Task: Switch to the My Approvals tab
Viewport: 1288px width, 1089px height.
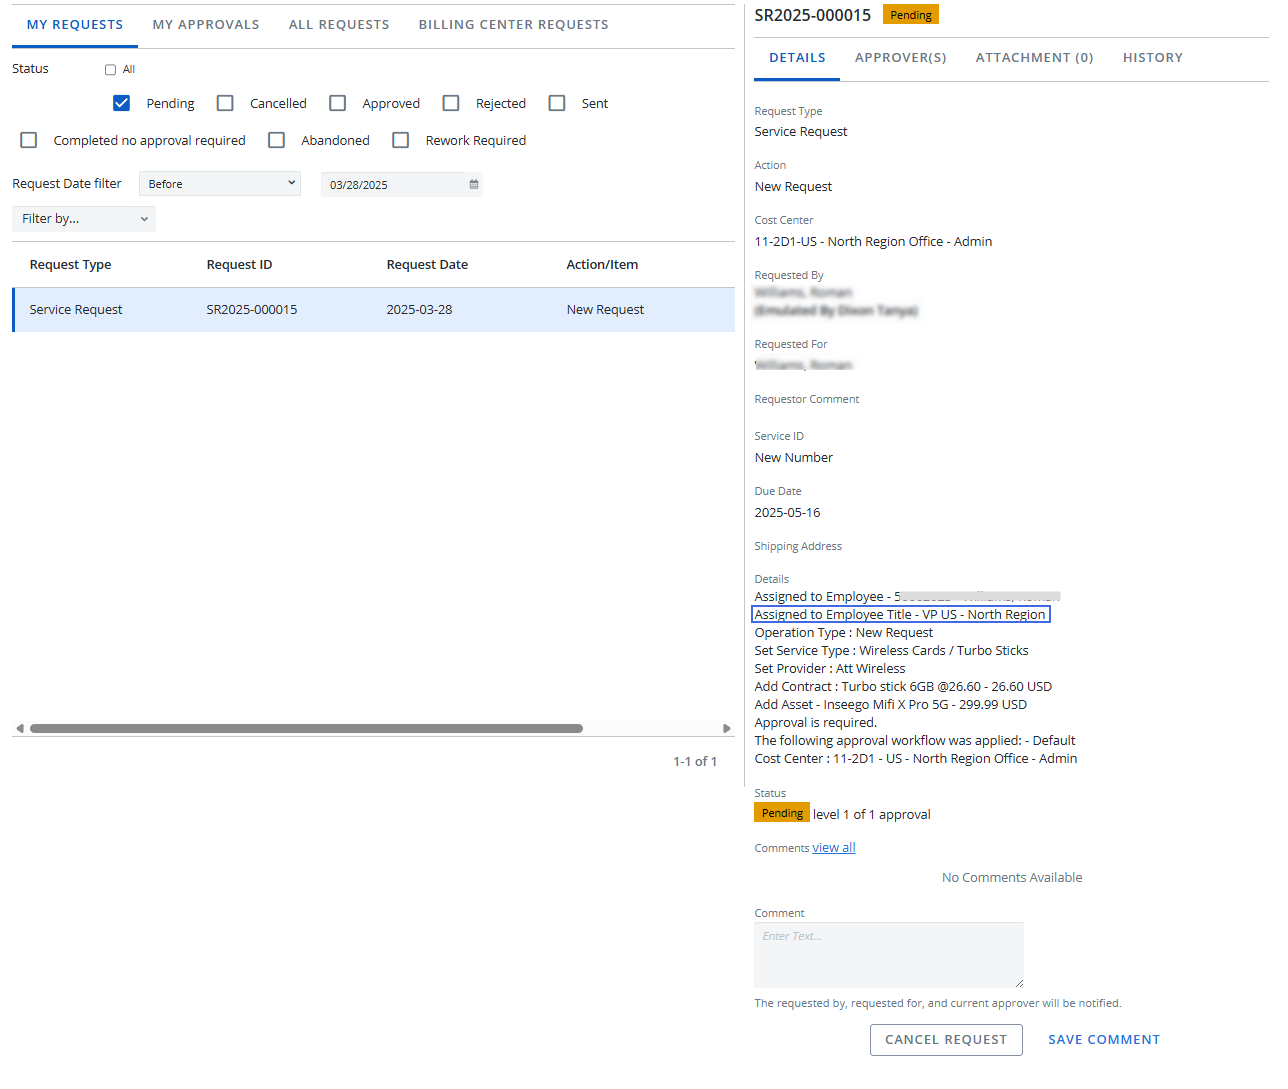Action: click(206, 24)
